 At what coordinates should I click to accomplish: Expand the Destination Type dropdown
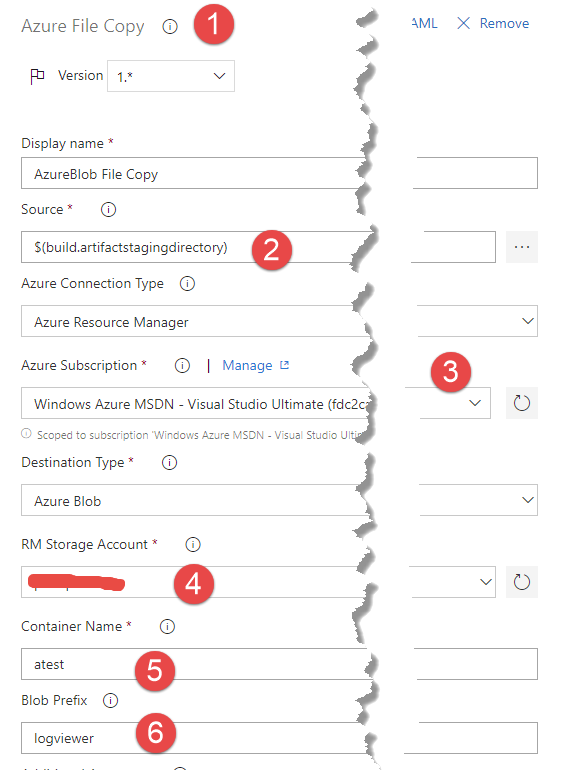(x=279, y=500)
